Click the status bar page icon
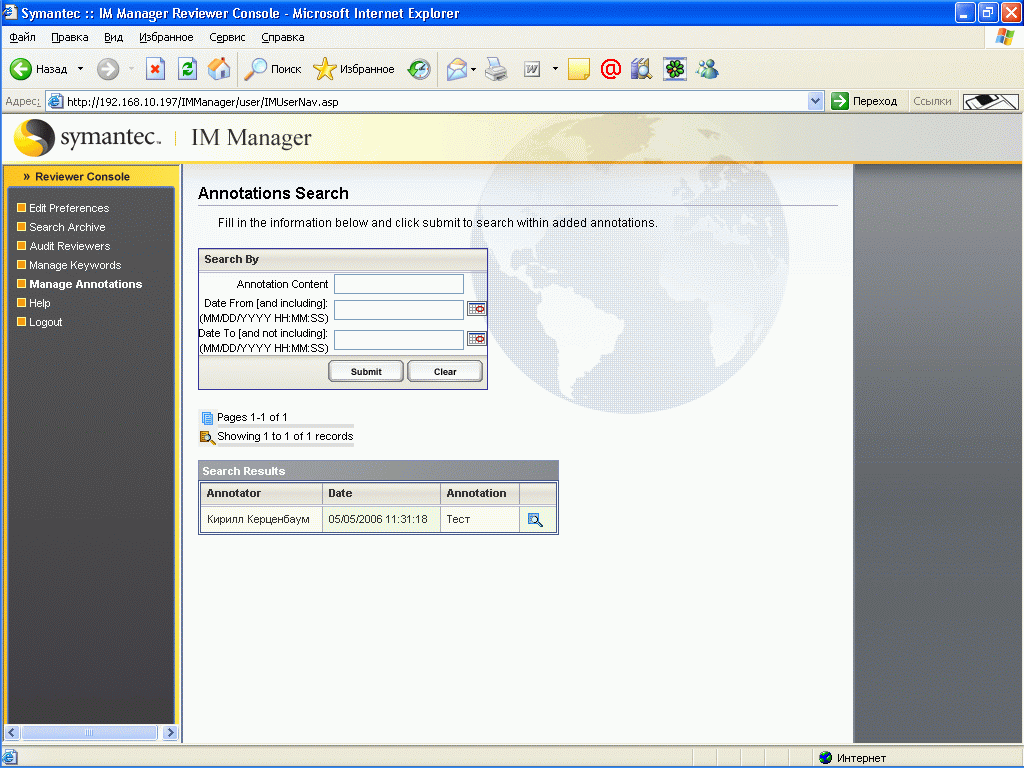Screen dimensions: 1024x768 point(10,758)
